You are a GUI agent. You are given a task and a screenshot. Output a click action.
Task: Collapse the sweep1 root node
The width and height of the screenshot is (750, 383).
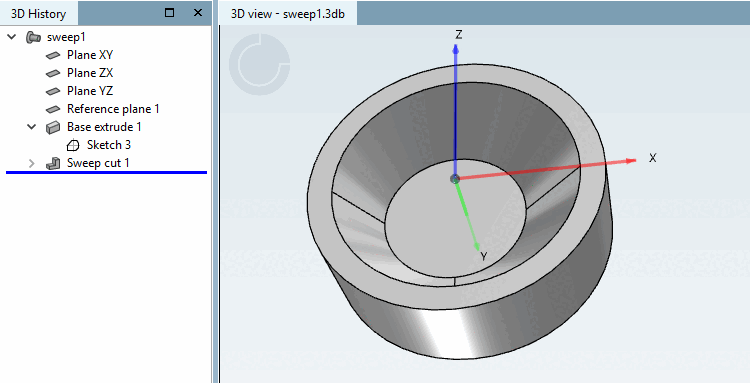point(12,37)
